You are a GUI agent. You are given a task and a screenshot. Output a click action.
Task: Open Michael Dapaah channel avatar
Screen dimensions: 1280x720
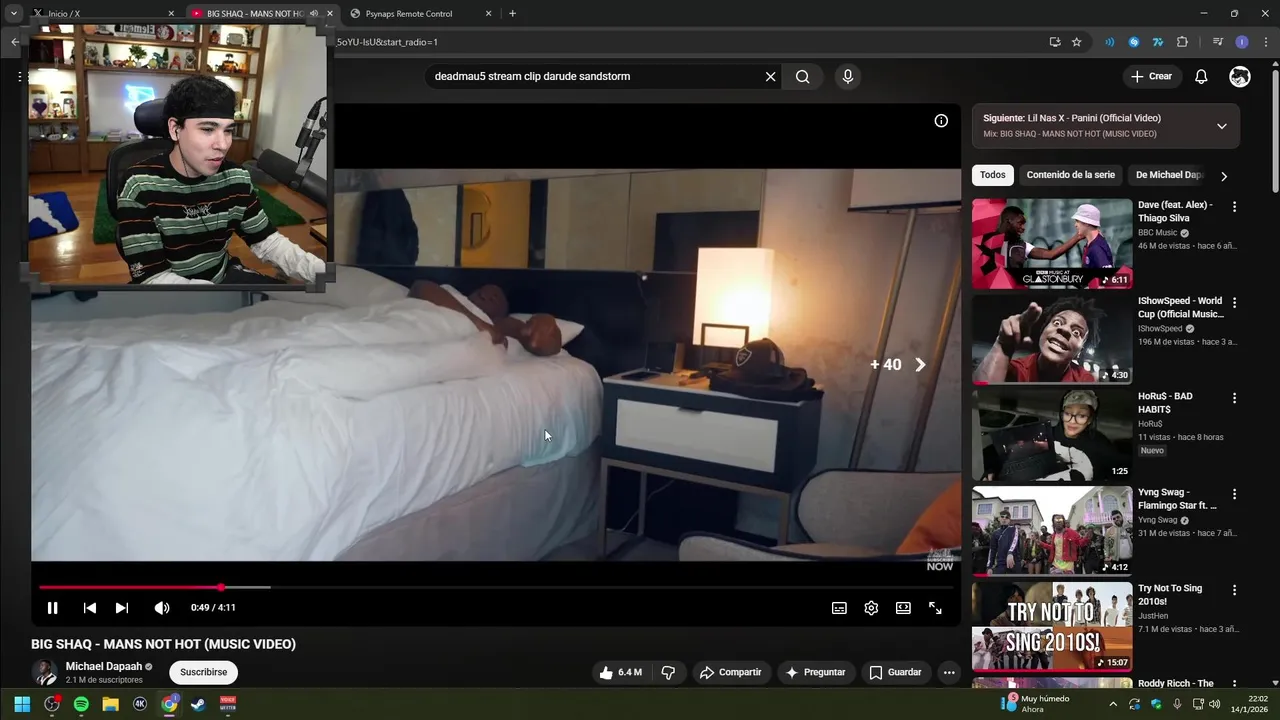44,673
